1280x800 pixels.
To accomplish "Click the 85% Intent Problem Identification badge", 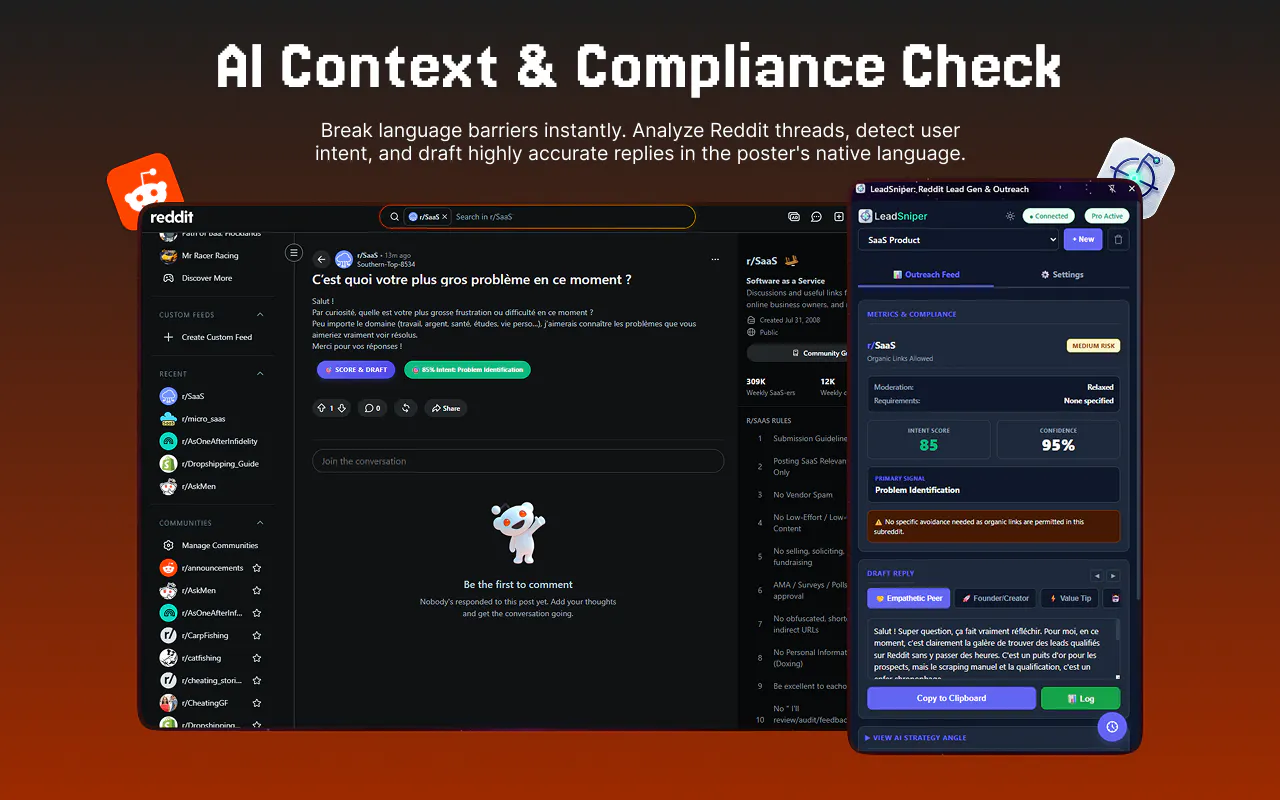I will pyautogui.click(x=467, y=370).
